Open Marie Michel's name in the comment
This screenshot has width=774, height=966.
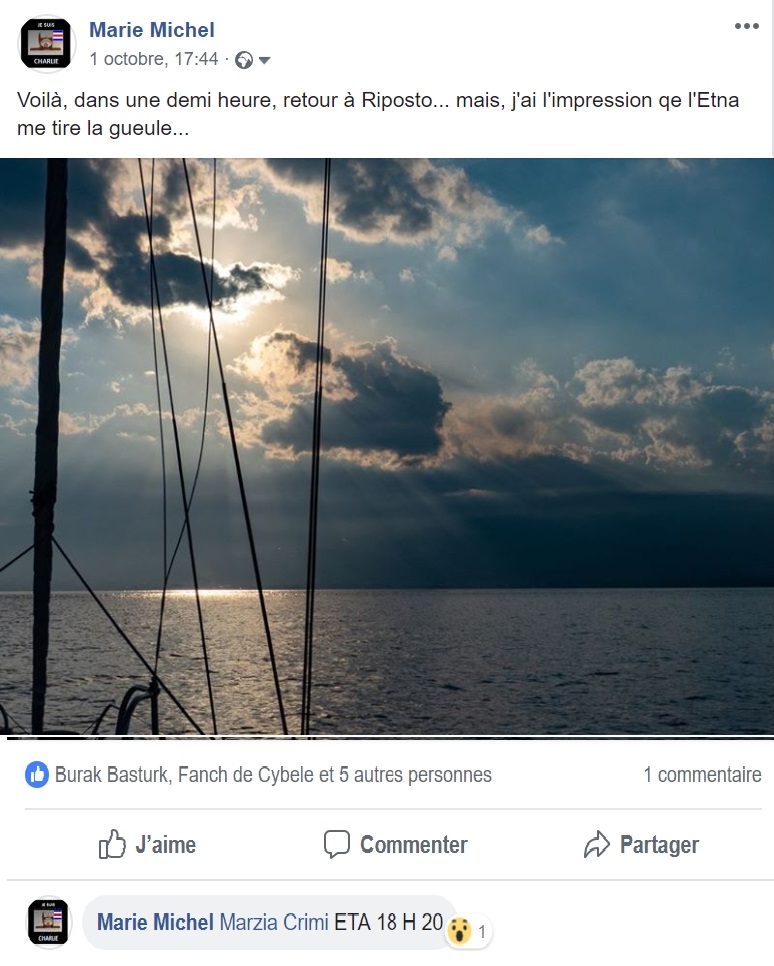click(155, 922)
